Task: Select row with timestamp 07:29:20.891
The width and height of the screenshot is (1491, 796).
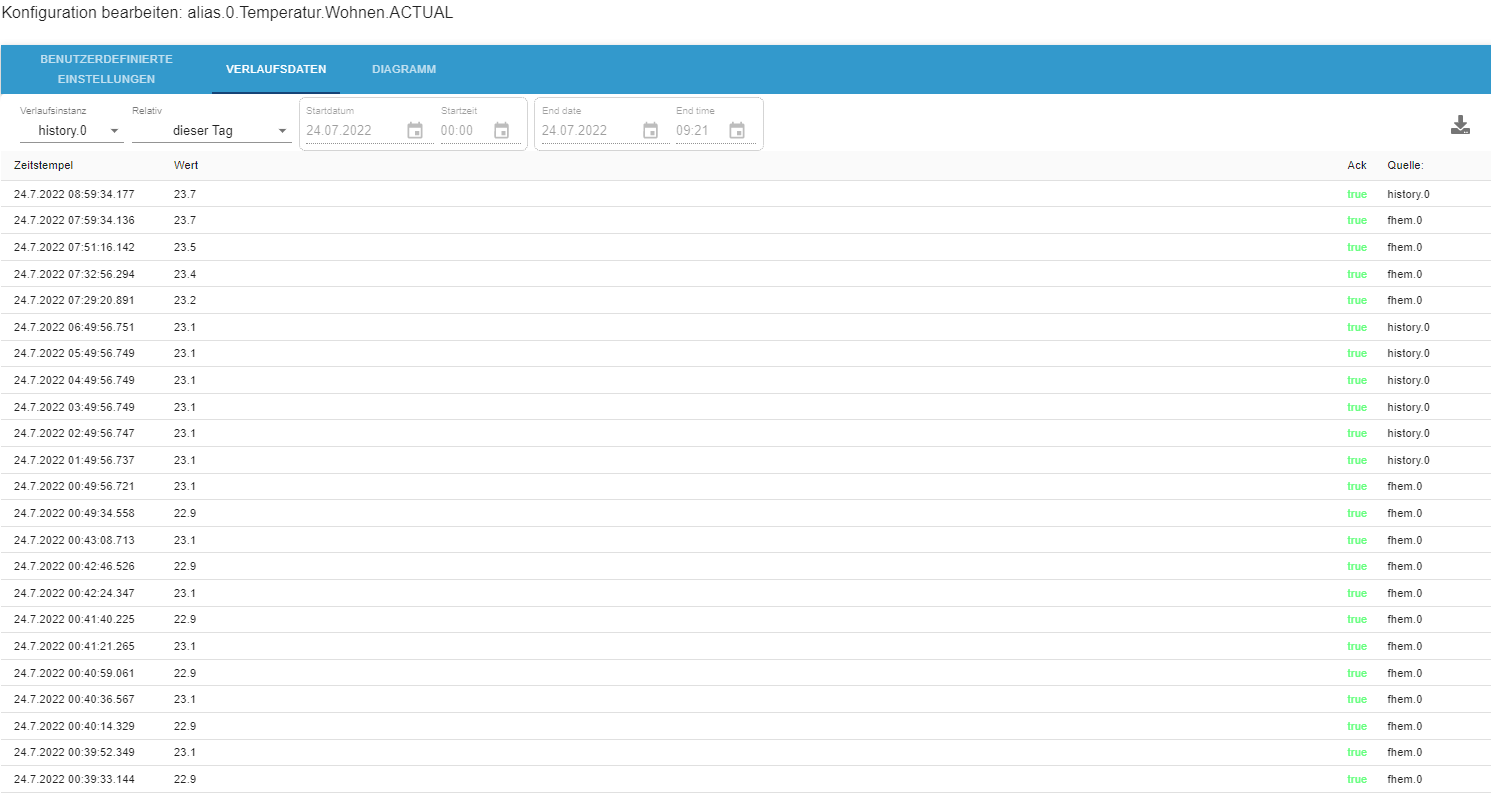Action: pyautogui.click(x=745, y=300)
